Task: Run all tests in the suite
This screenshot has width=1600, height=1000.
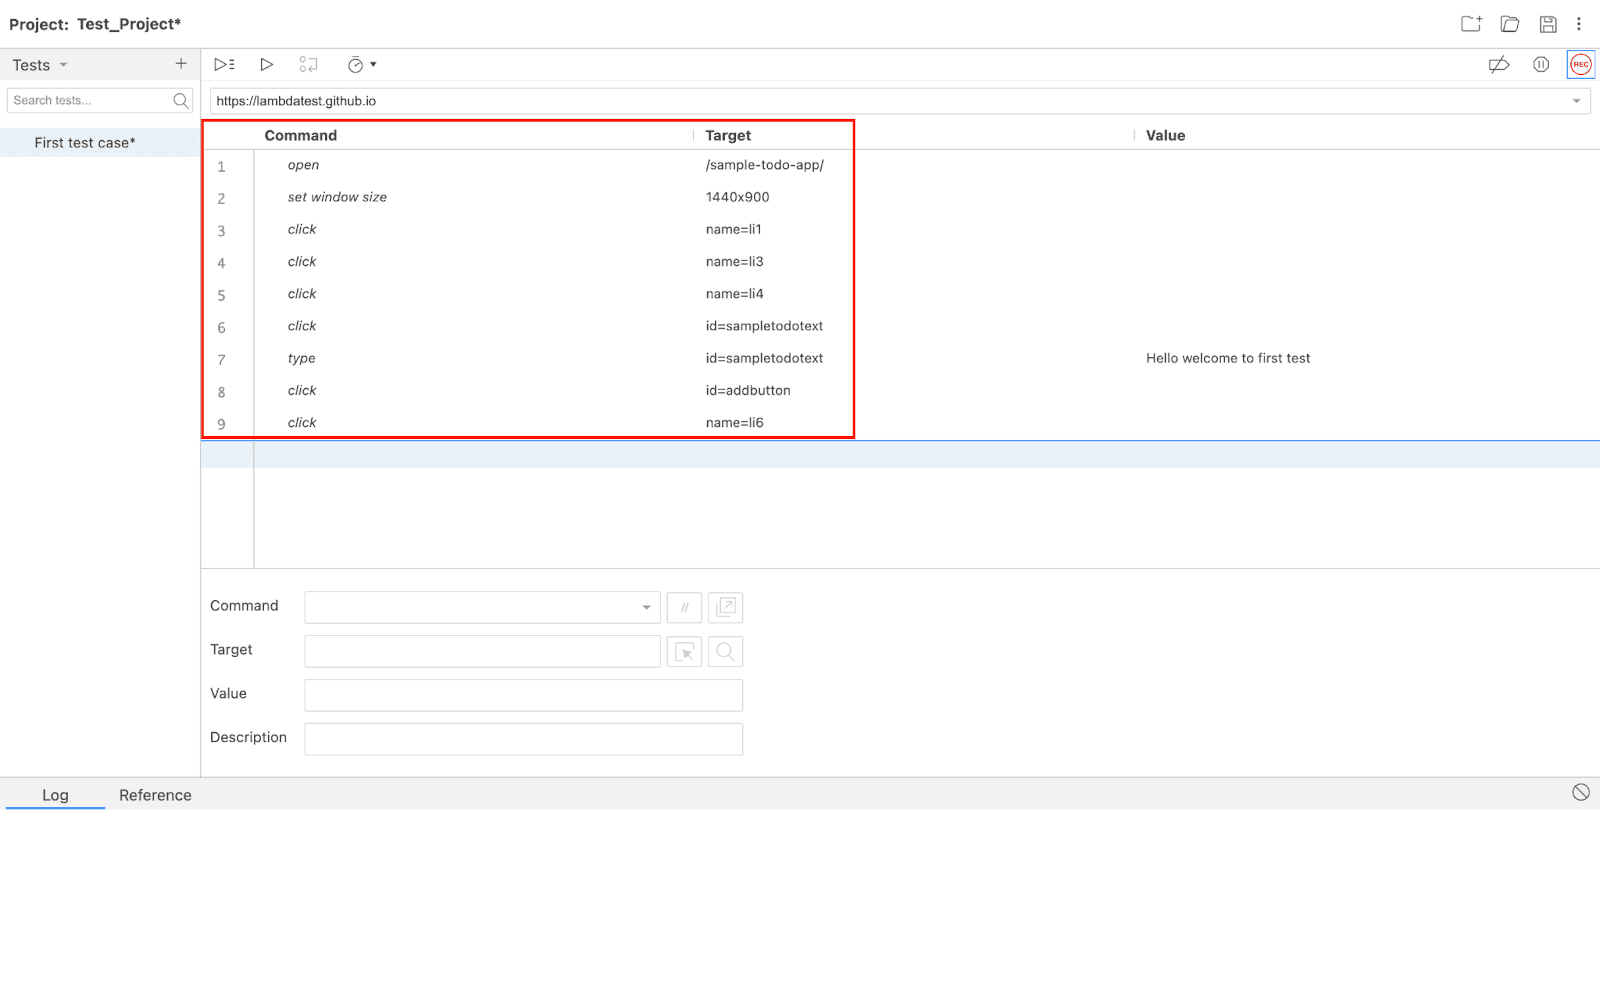Action: (x=224, y=64)
